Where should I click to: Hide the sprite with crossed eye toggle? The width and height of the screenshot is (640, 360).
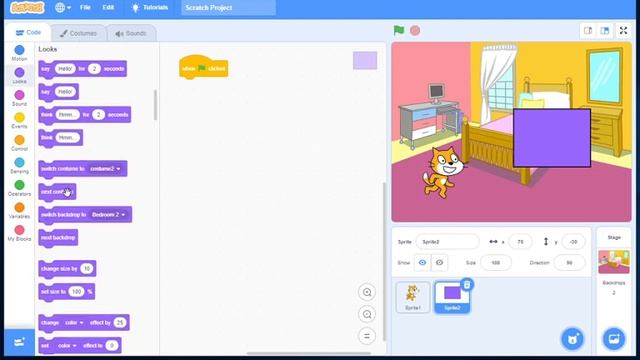coord(439,262)
